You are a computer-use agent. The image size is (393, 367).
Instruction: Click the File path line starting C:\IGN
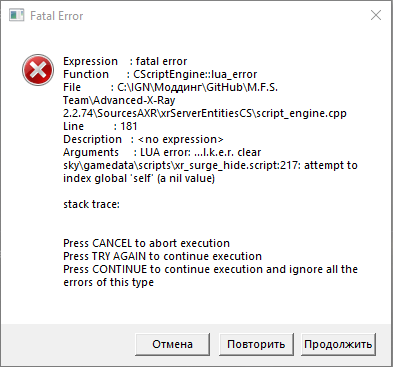170,87
